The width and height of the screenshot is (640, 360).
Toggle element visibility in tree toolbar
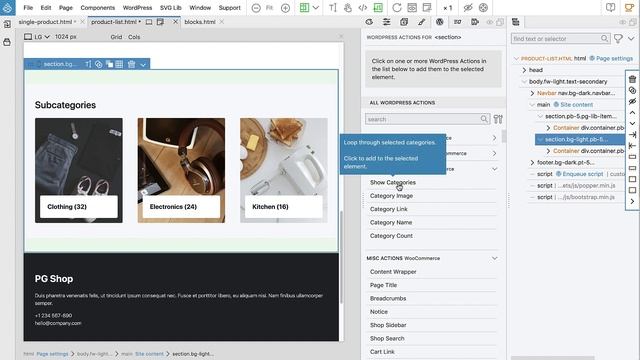(x=632, y=101)
